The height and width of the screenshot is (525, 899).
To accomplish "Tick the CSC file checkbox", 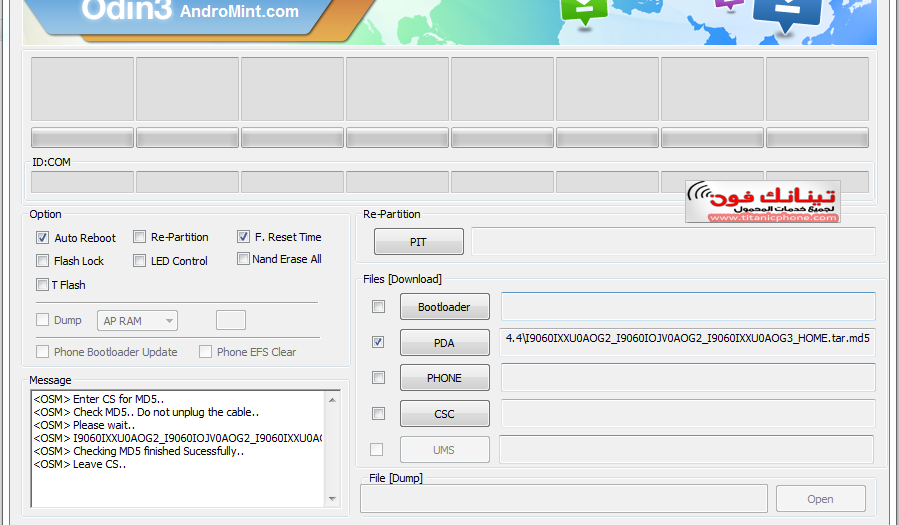I will (378, 413).
